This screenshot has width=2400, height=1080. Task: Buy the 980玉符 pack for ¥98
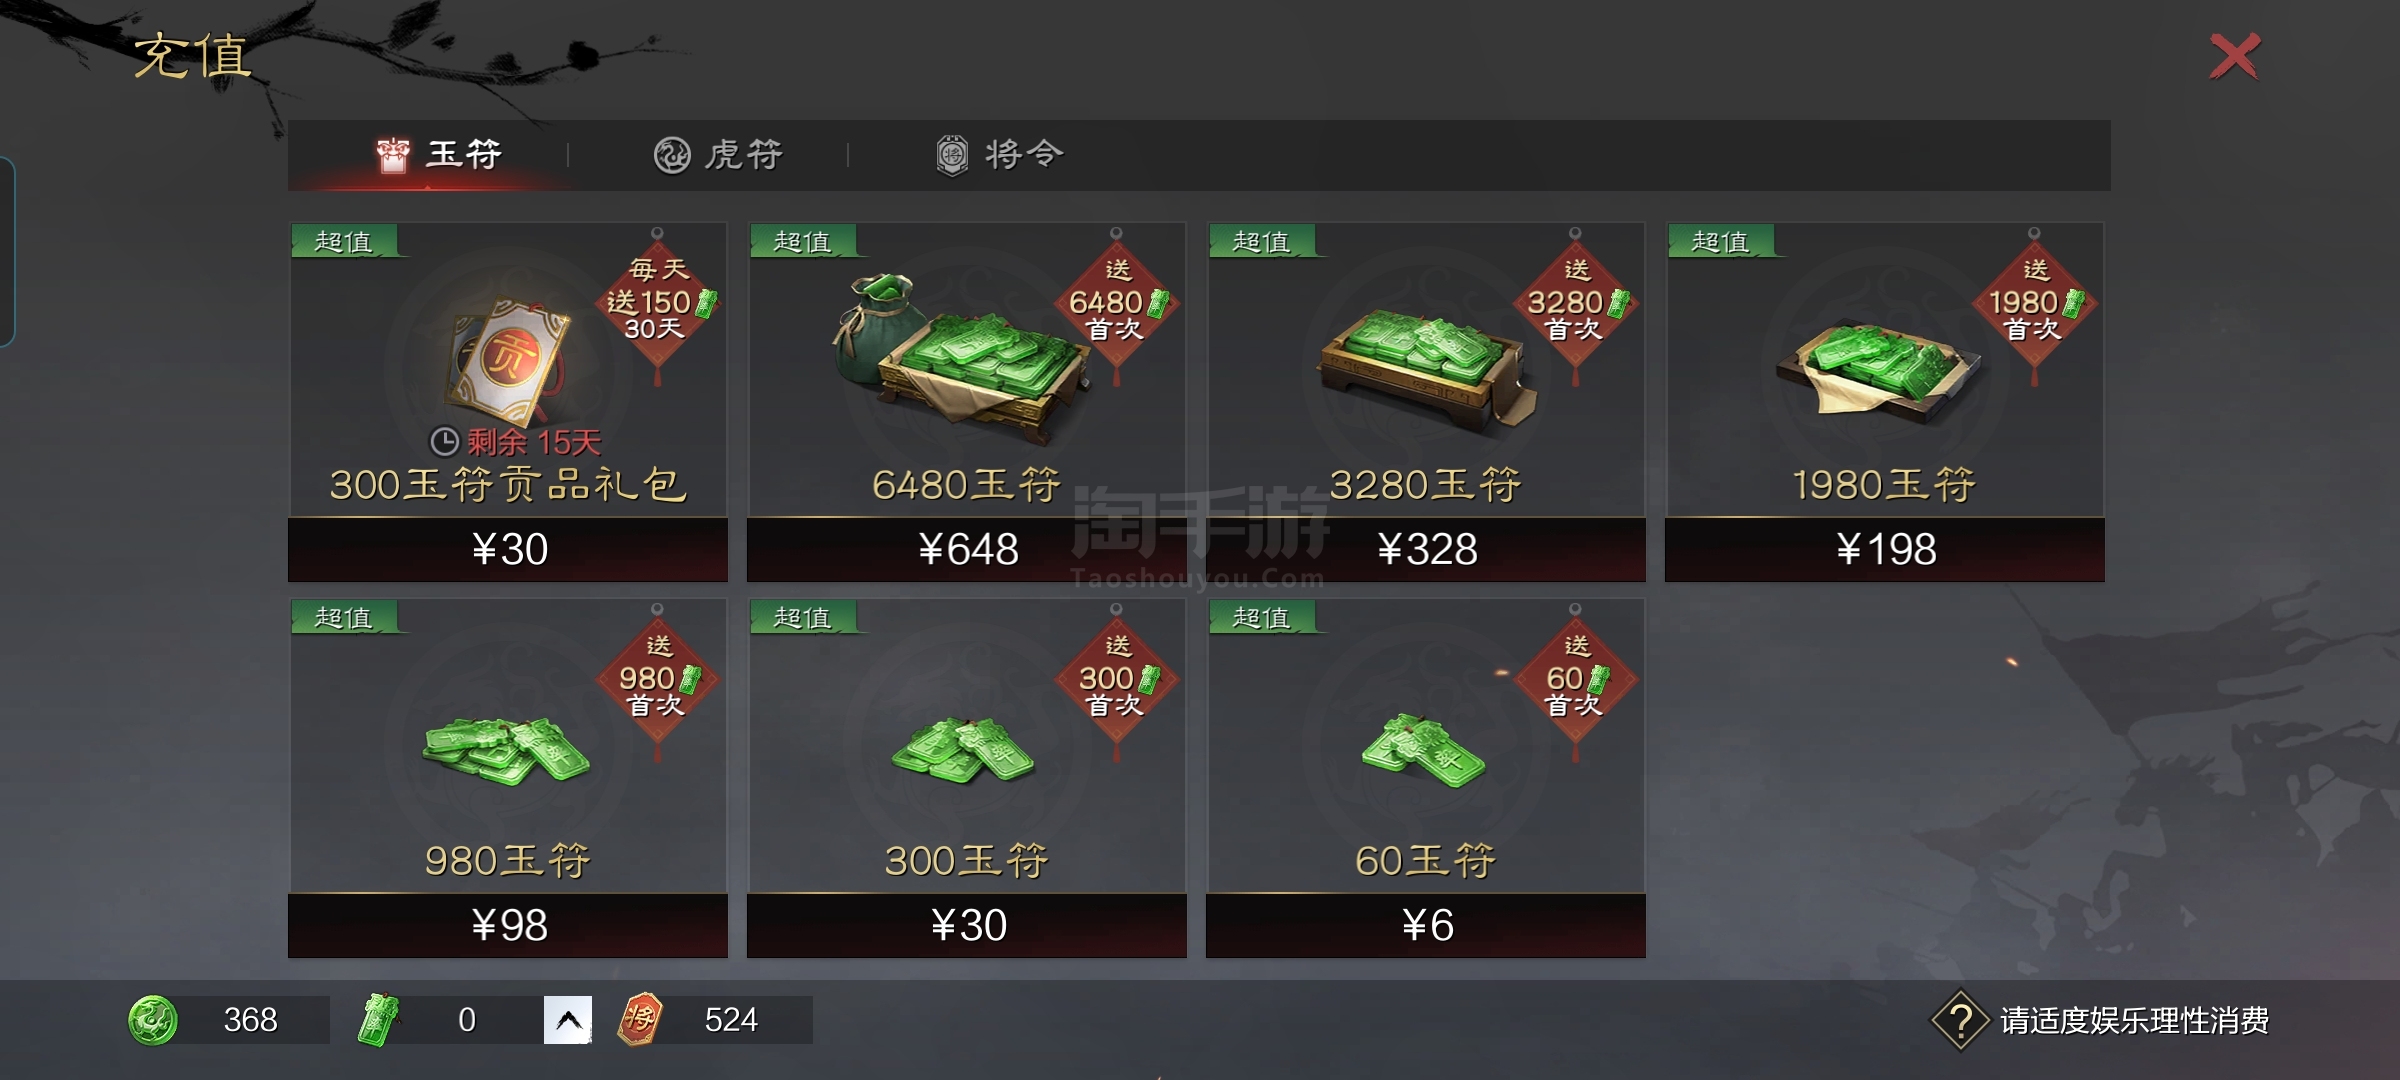(x=508, y=925)
